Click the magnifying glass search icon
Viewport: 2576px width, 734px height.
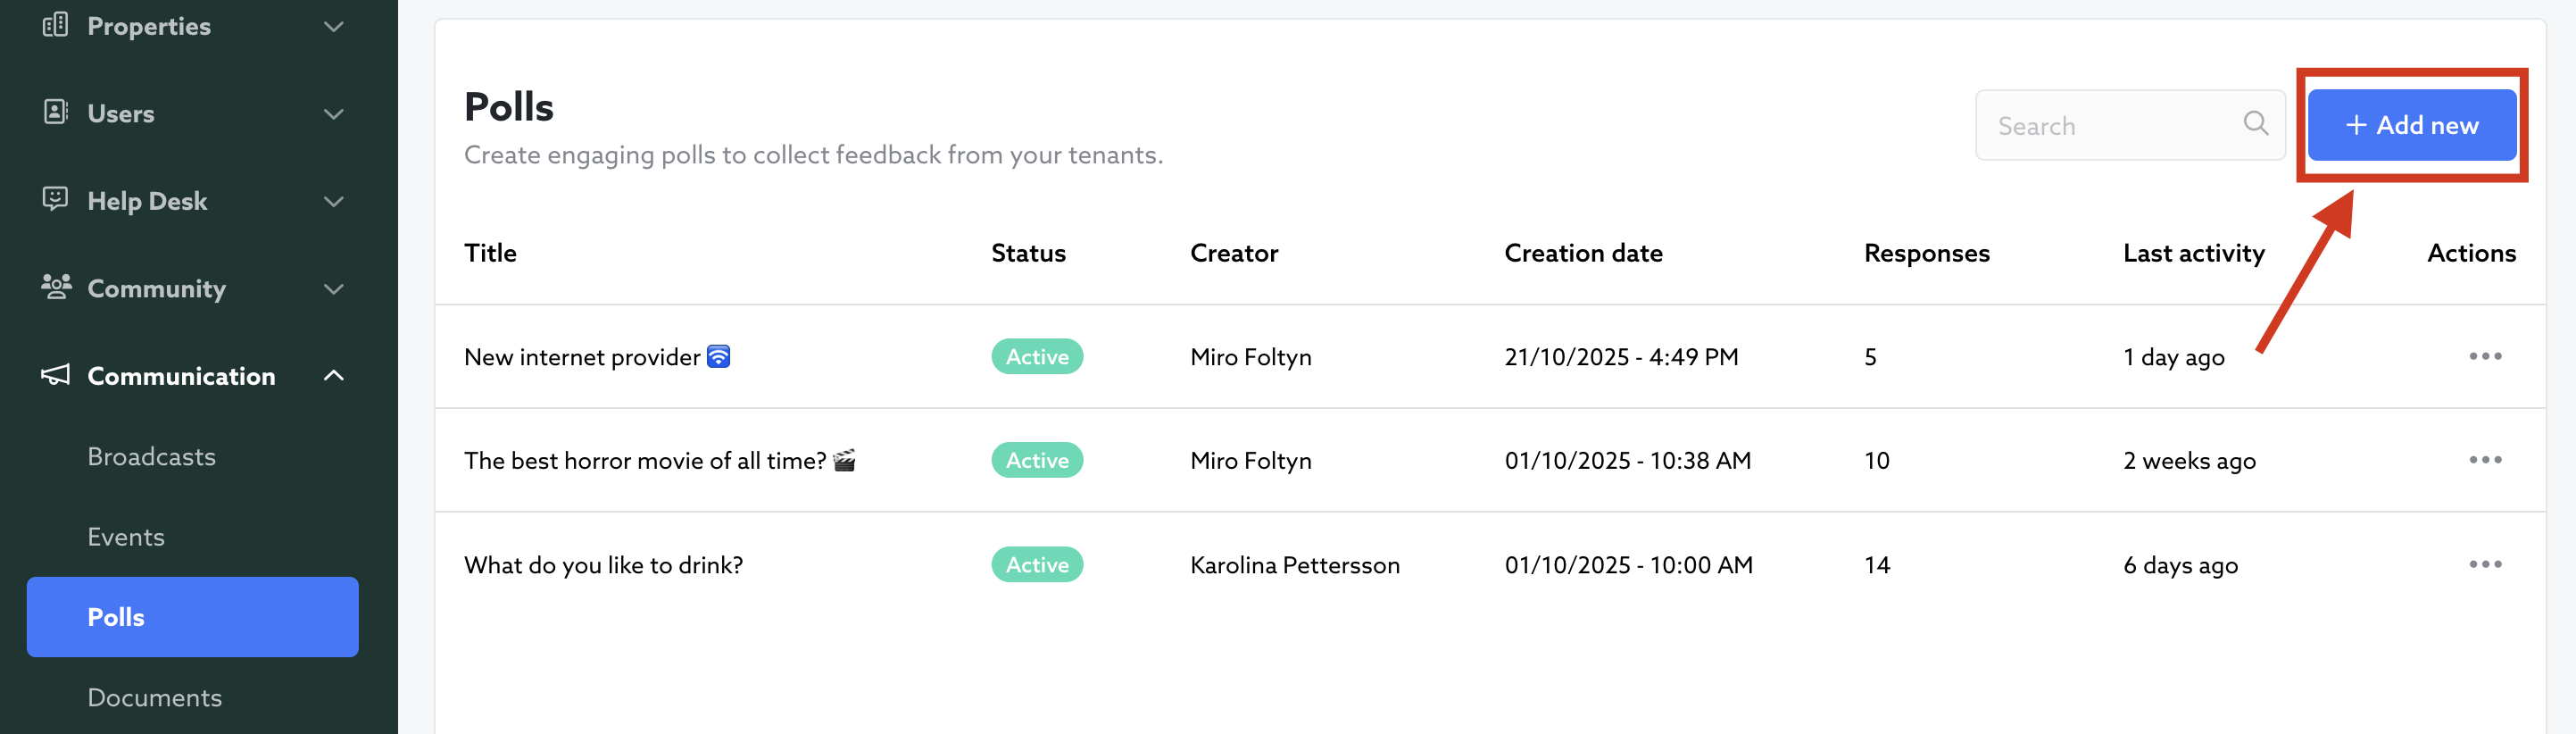click(2255, 123)
